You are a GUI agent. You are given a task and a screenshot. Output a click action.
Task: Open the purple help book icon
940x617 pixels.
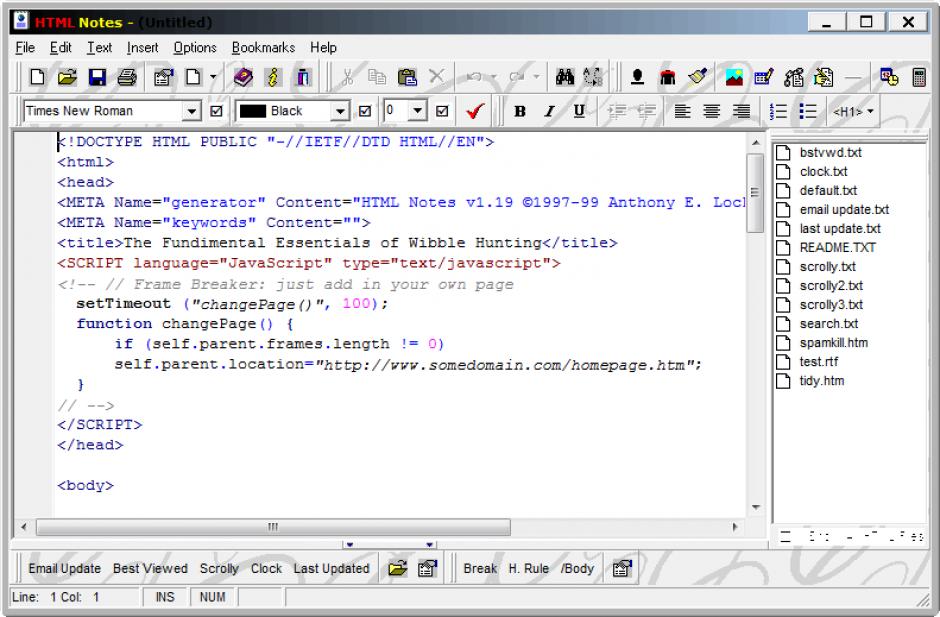243,77
